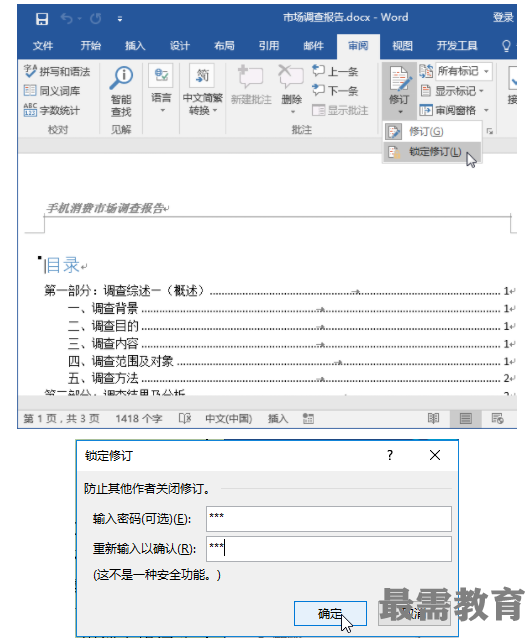
Task: Open 同义词库 thesaurus
Action: 52,91
